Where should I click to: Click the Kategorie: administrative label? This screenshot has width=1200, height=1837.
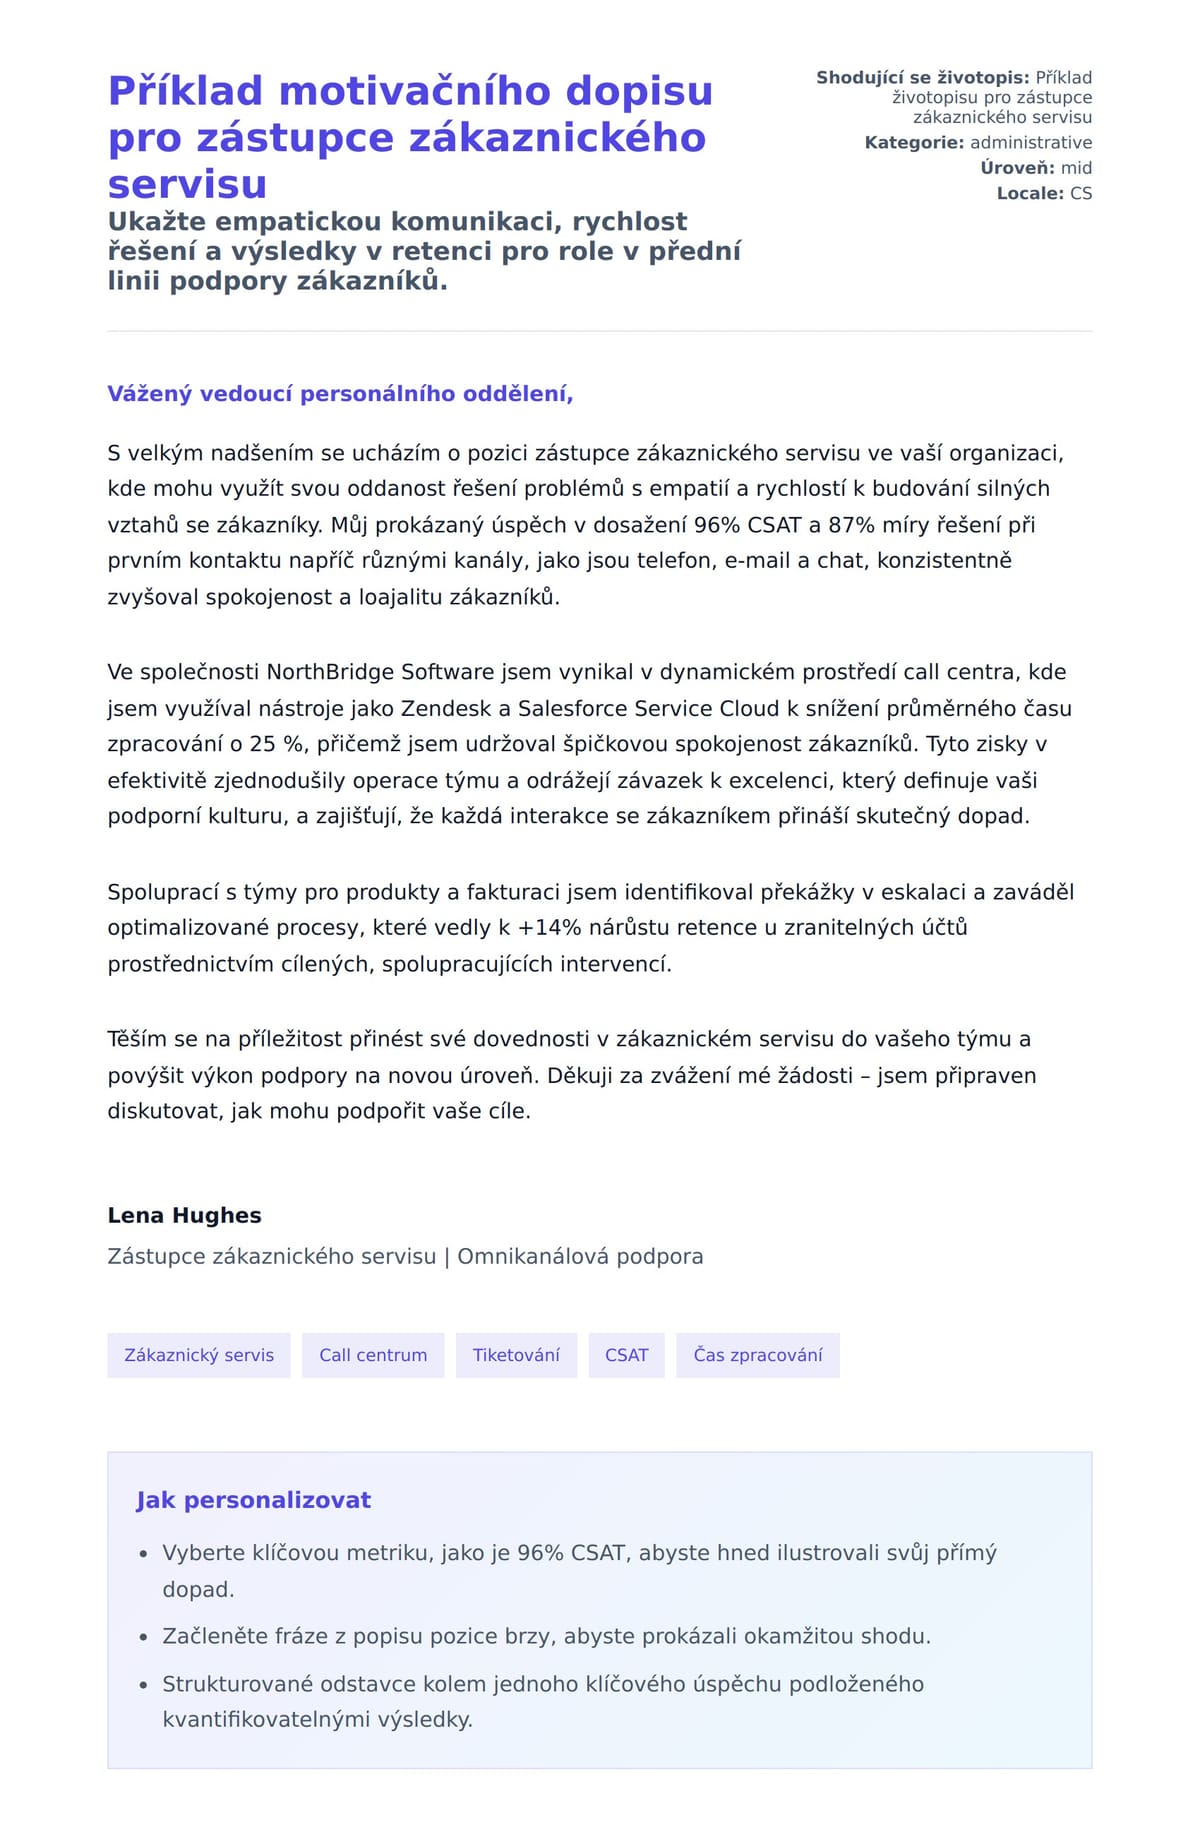pos(978,143)
